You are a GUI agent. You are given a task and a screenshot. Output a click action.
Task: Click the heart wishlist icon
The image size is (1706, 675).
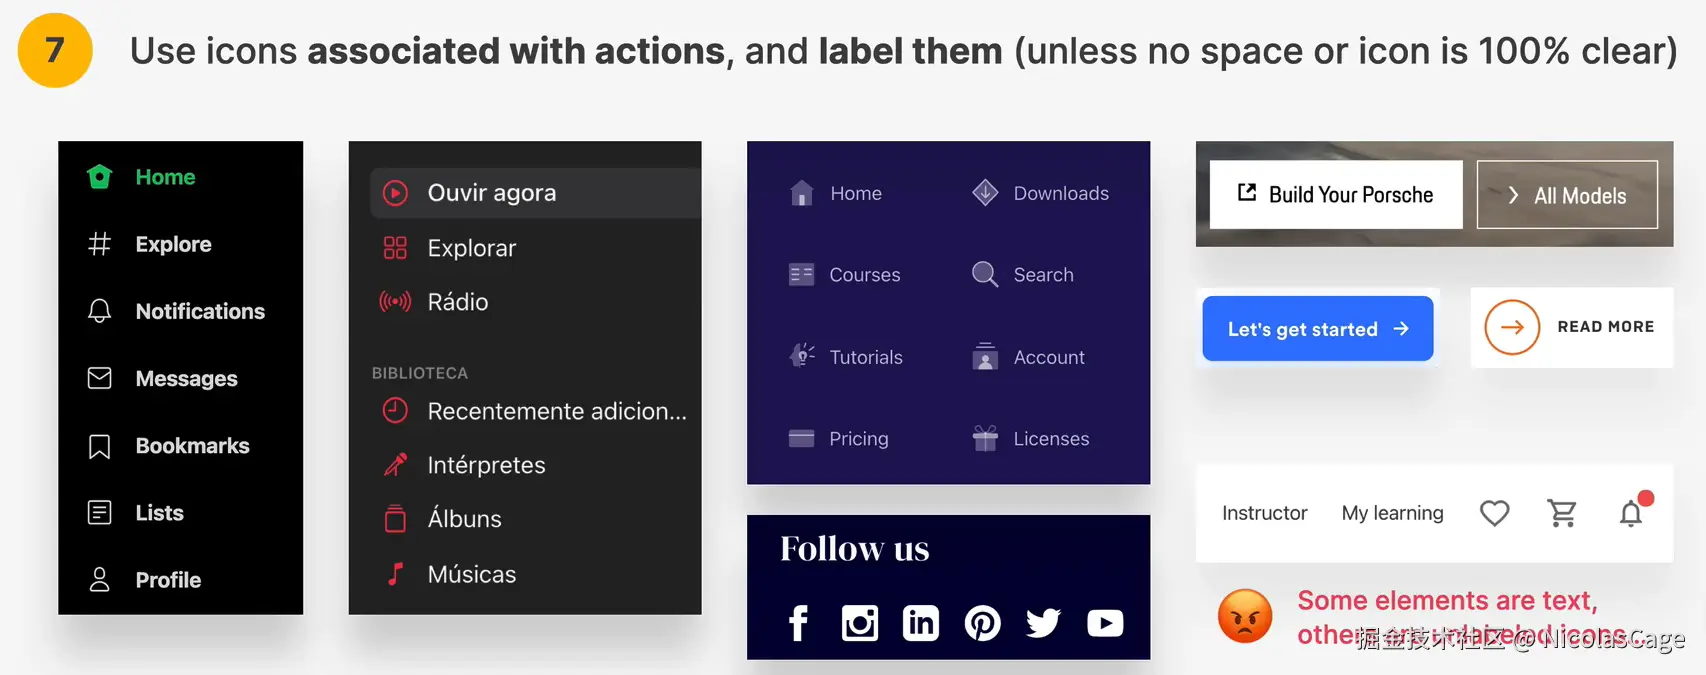[1494, 513]
